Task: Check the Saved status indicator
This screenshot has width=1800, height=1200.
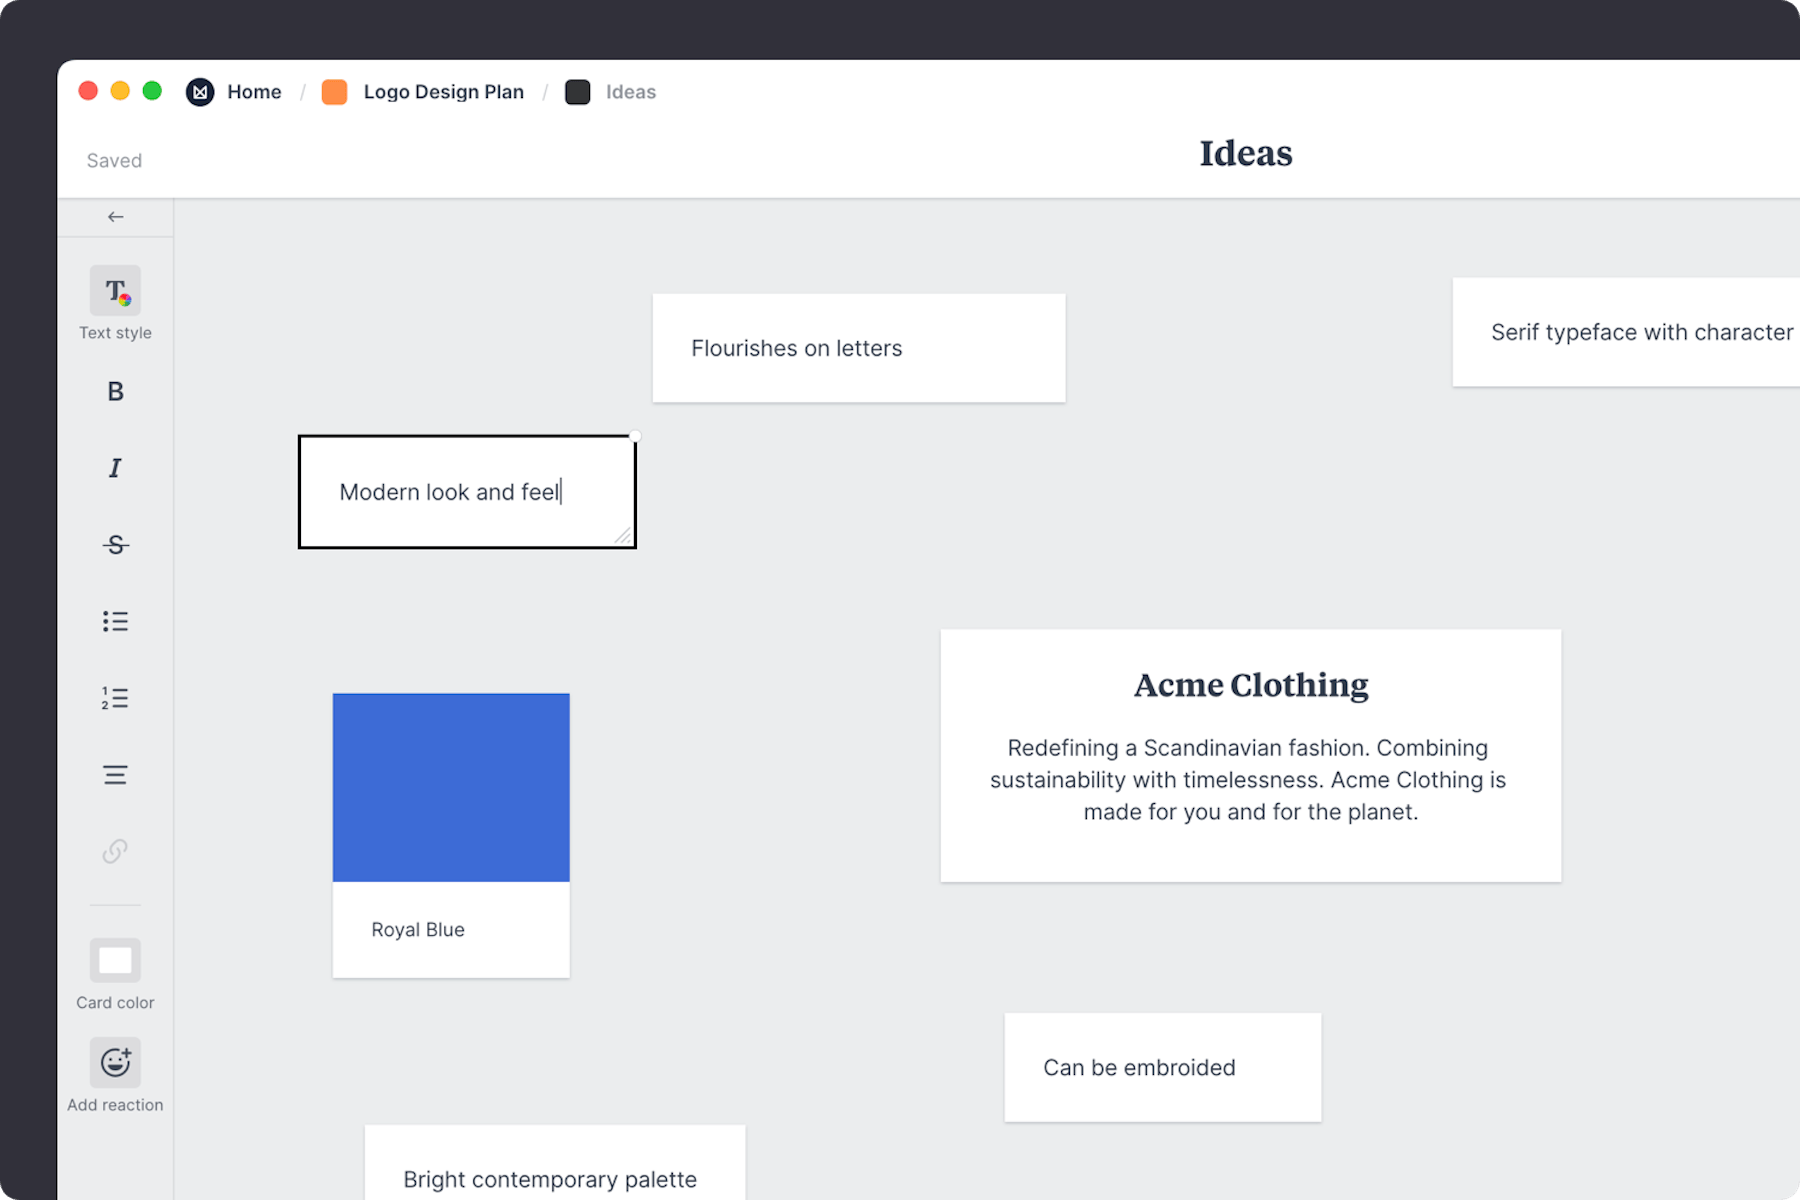Action: point(113,160)
